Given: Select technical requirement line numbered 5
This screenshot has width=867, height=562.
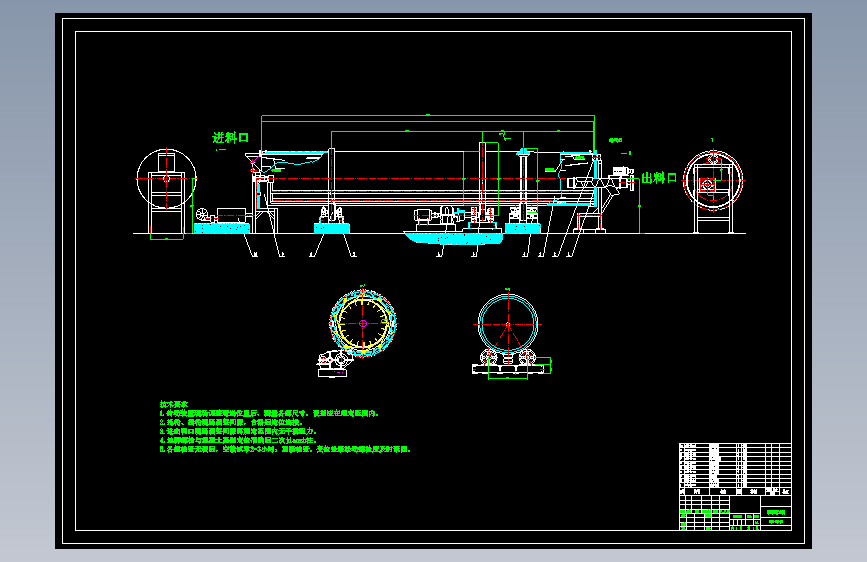Looking at the screenshot, I should click(285, 449).
